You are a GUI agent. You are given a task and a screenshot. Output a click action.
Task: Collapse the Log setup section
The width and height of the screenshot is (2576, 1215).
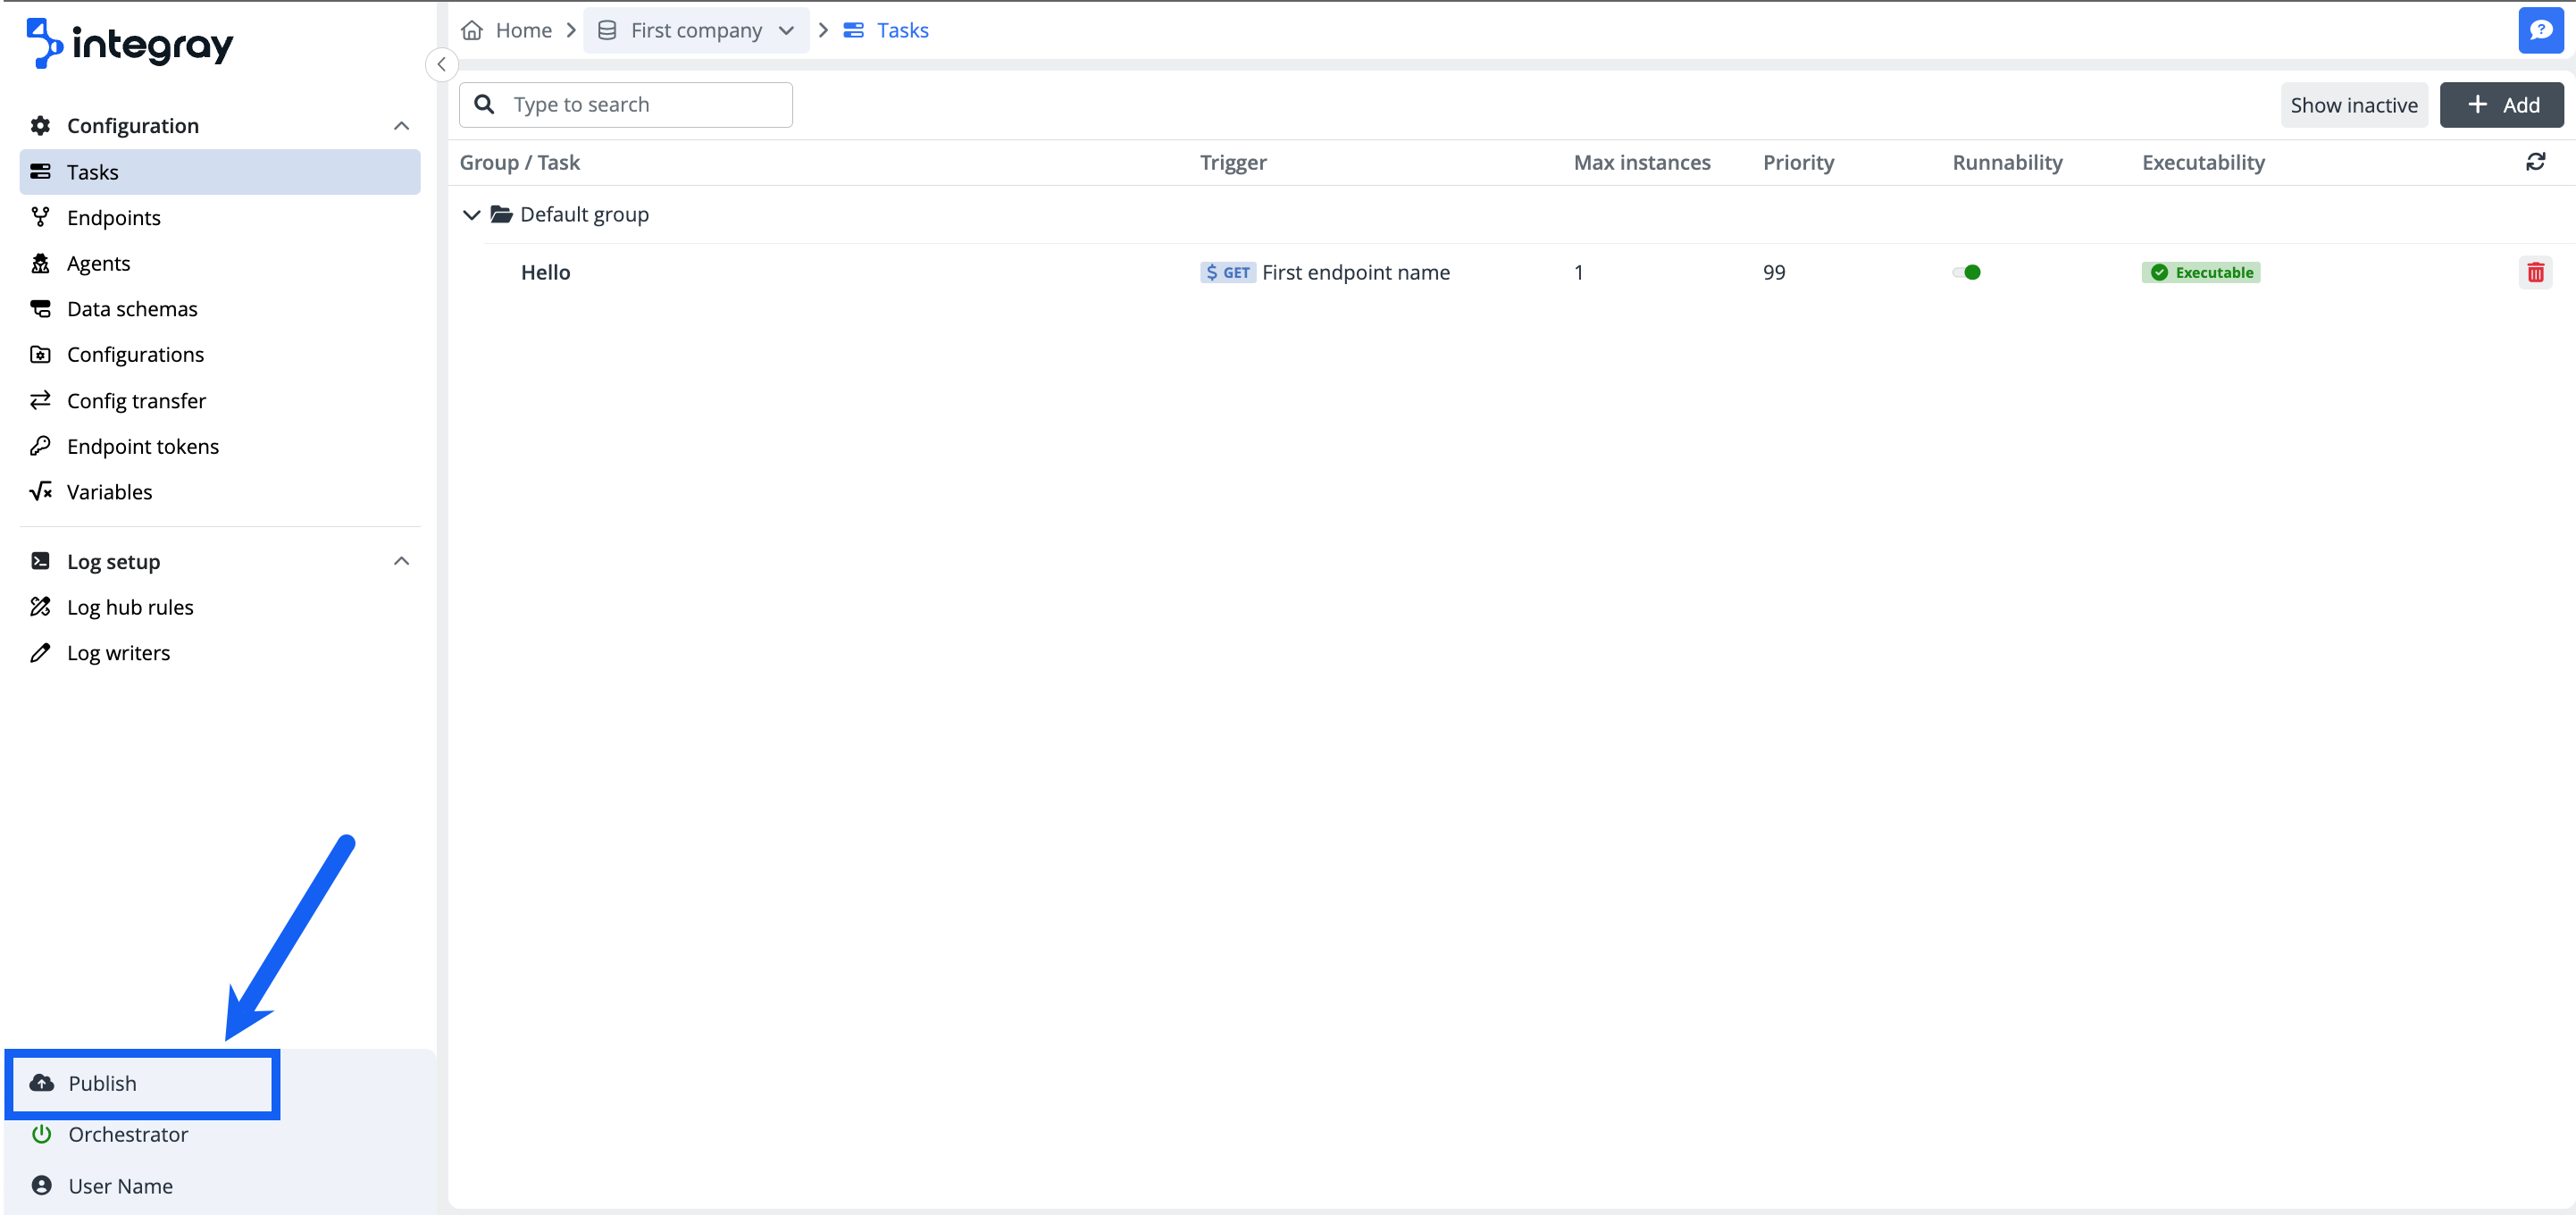[x=401, y=561]
